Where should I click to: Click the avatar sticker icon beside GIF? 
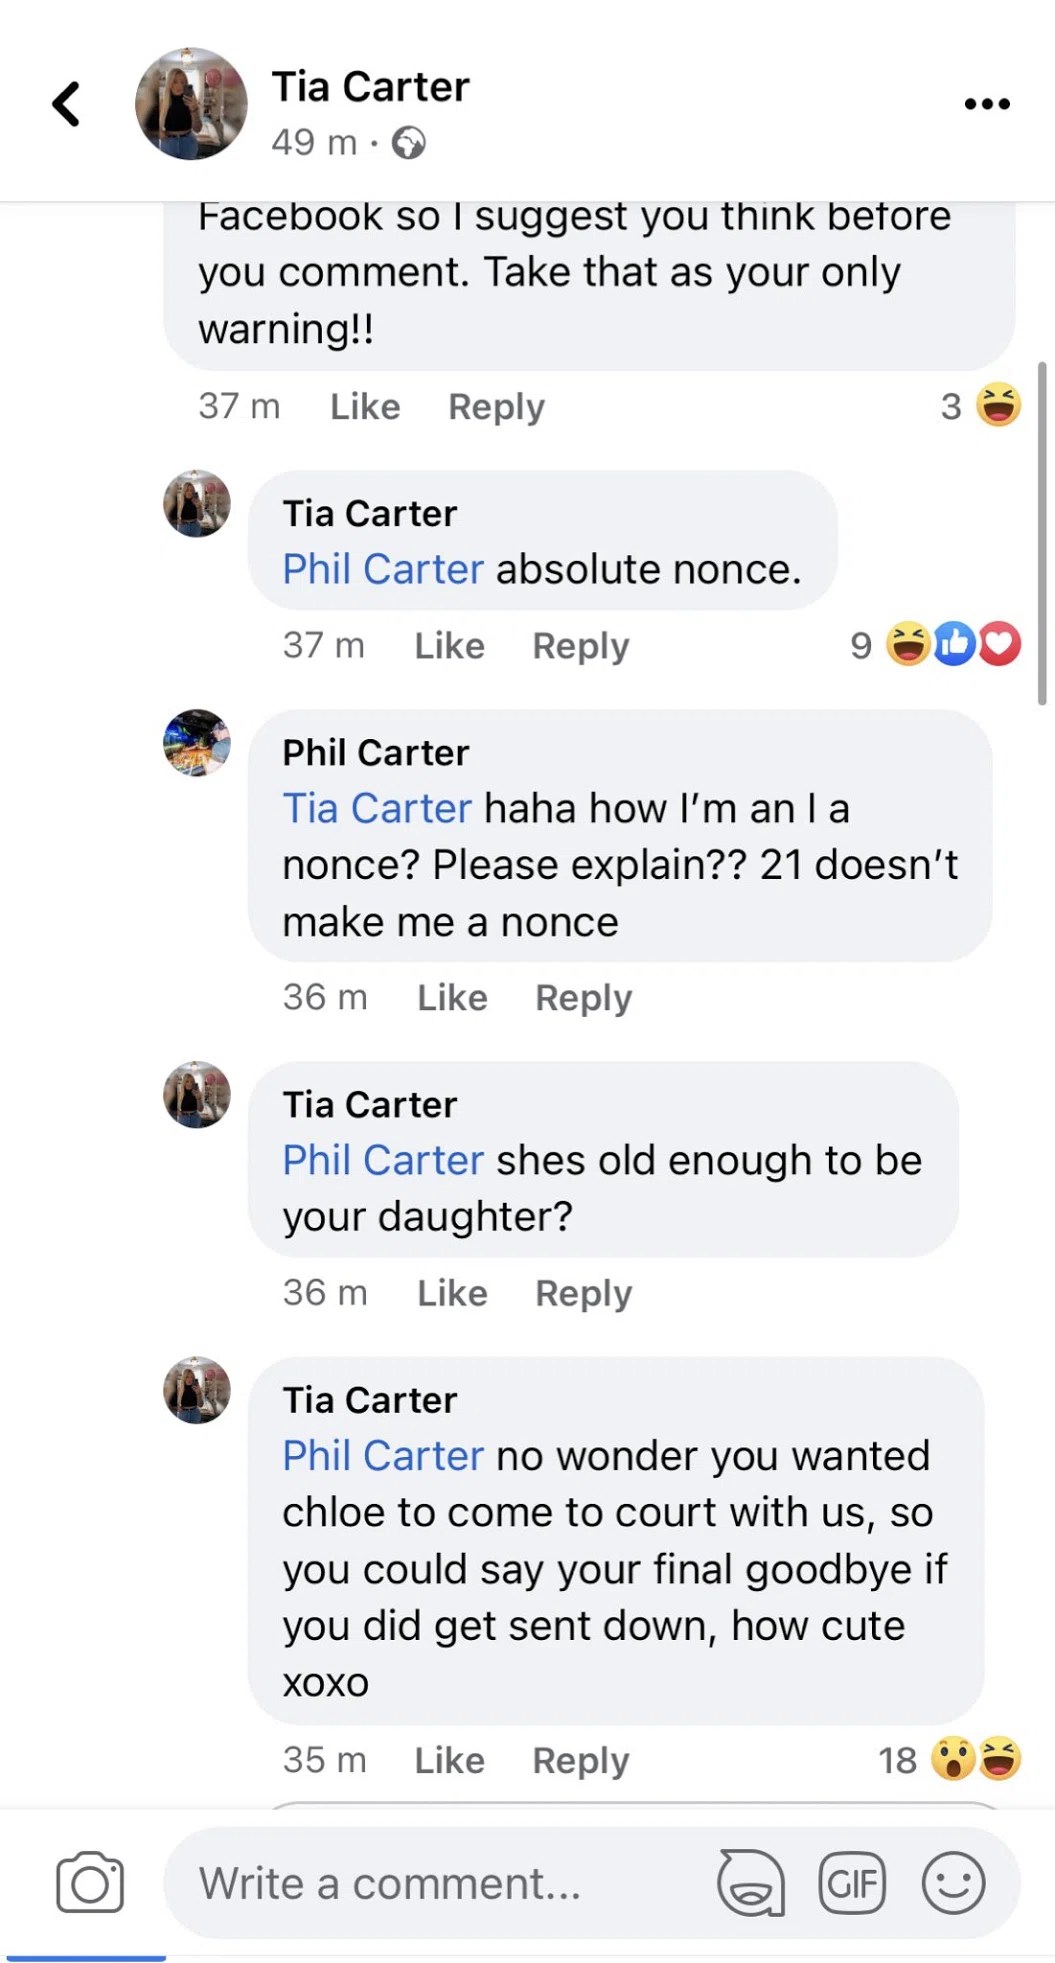pos(752,1882)
